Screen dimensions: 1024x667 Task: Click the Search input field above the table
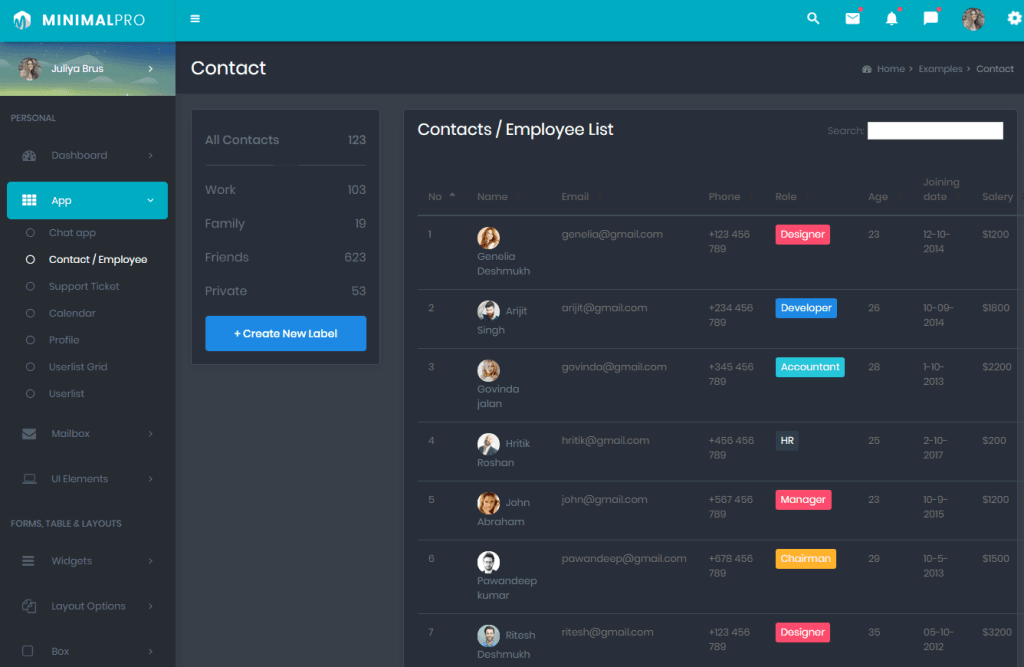coord(935,130)
